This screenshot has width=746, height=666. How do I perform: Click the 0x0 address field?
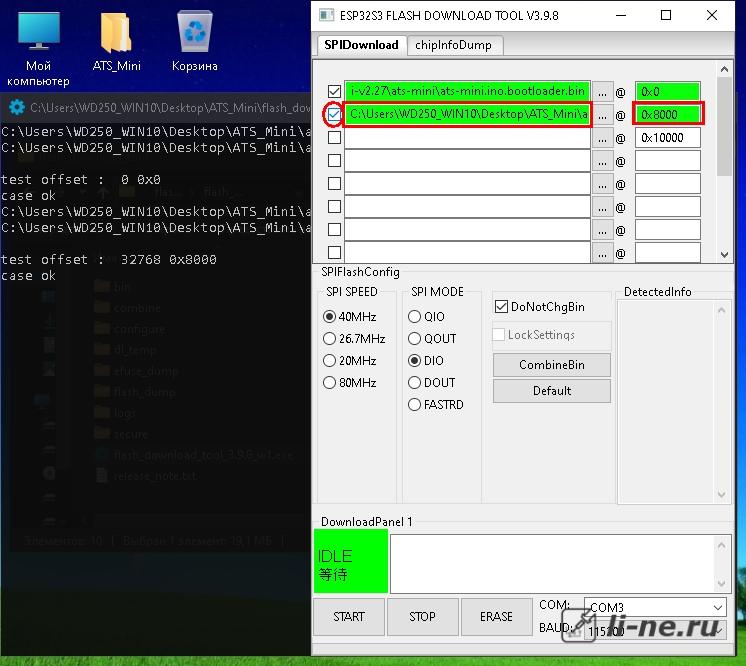[667, 91]
